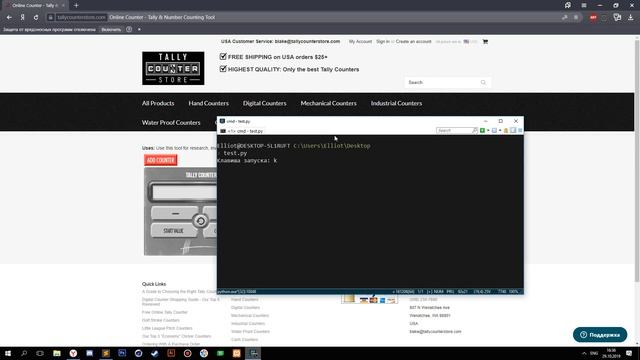Click the lock icon in cmd toolbar
This screenshot has width=640, height=360.
tap(506, 131)
